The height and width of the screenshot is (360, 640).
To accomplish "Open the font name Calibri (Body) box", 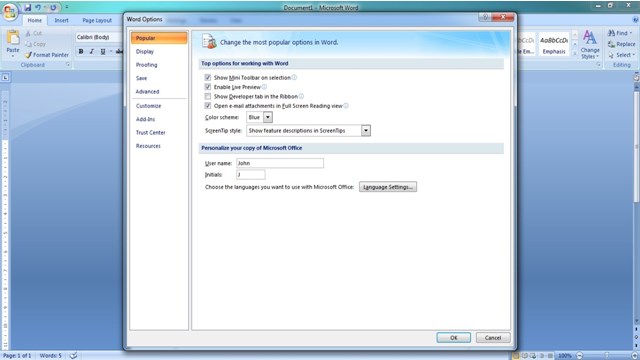I will coord(98,37).
